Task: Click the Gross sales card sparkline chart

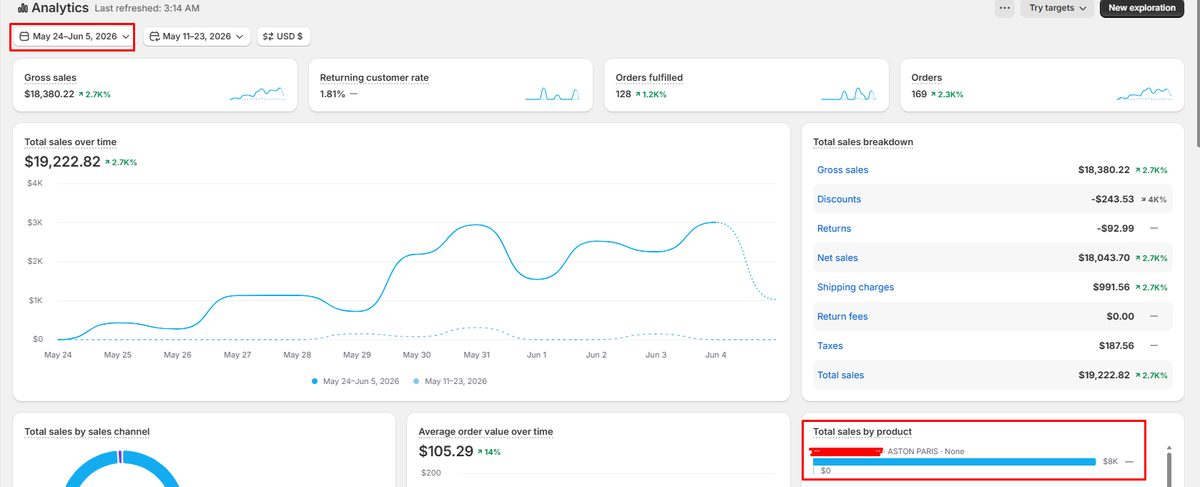Action: point(257,93)
